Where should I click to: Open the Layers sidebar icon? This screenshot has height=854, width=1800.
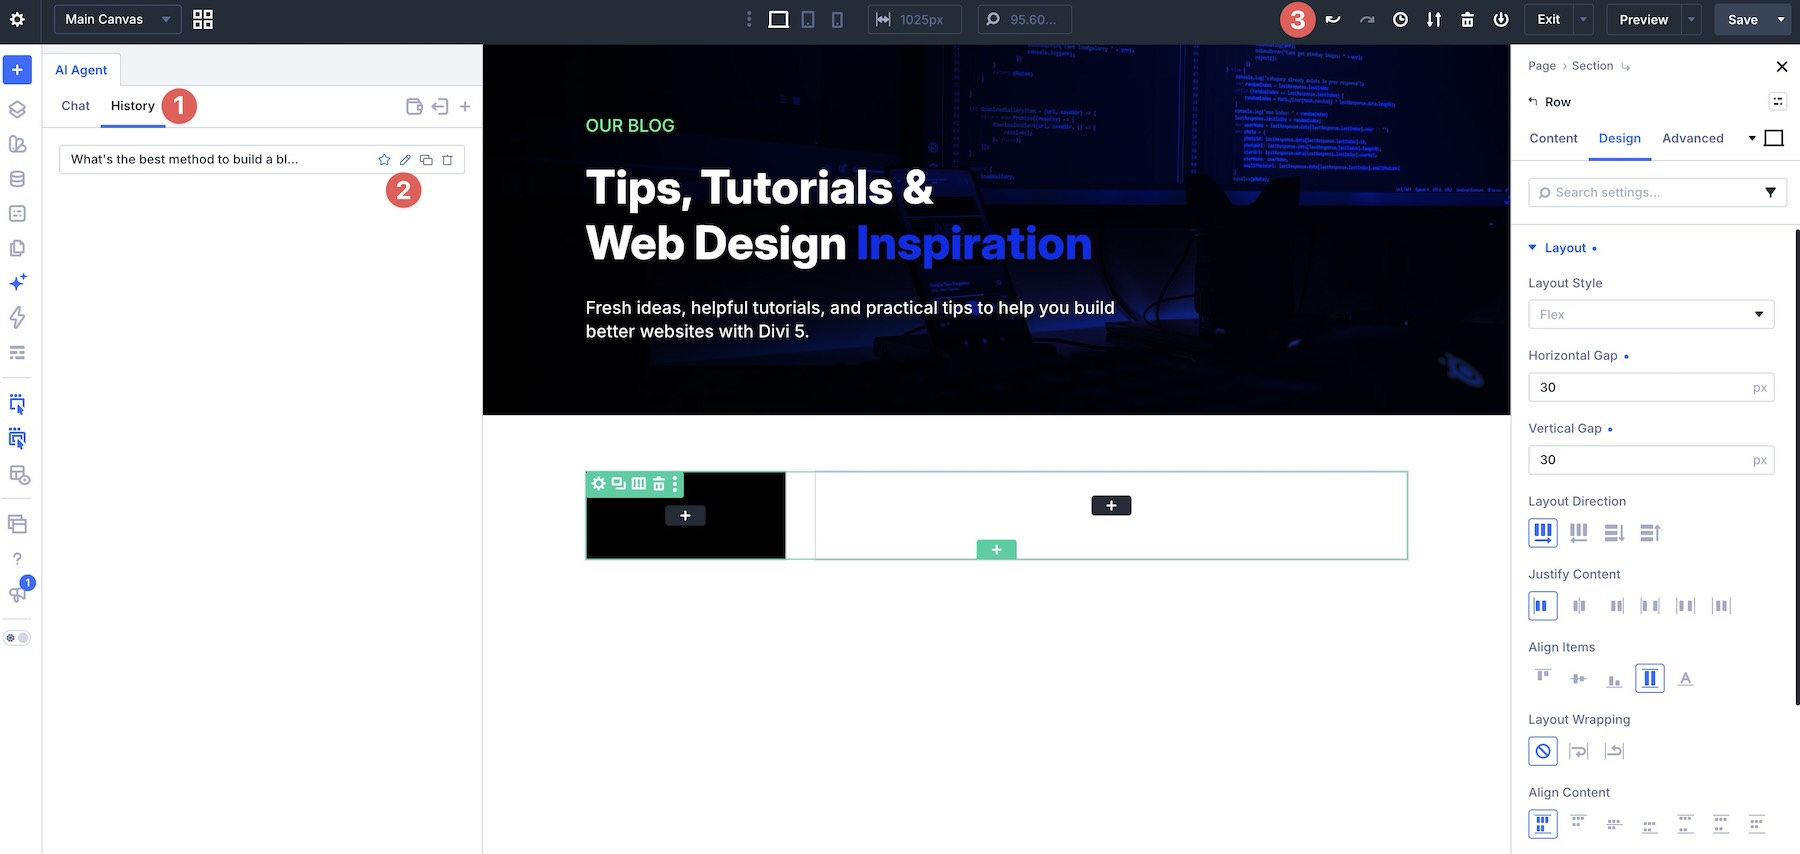coord(17,109)
